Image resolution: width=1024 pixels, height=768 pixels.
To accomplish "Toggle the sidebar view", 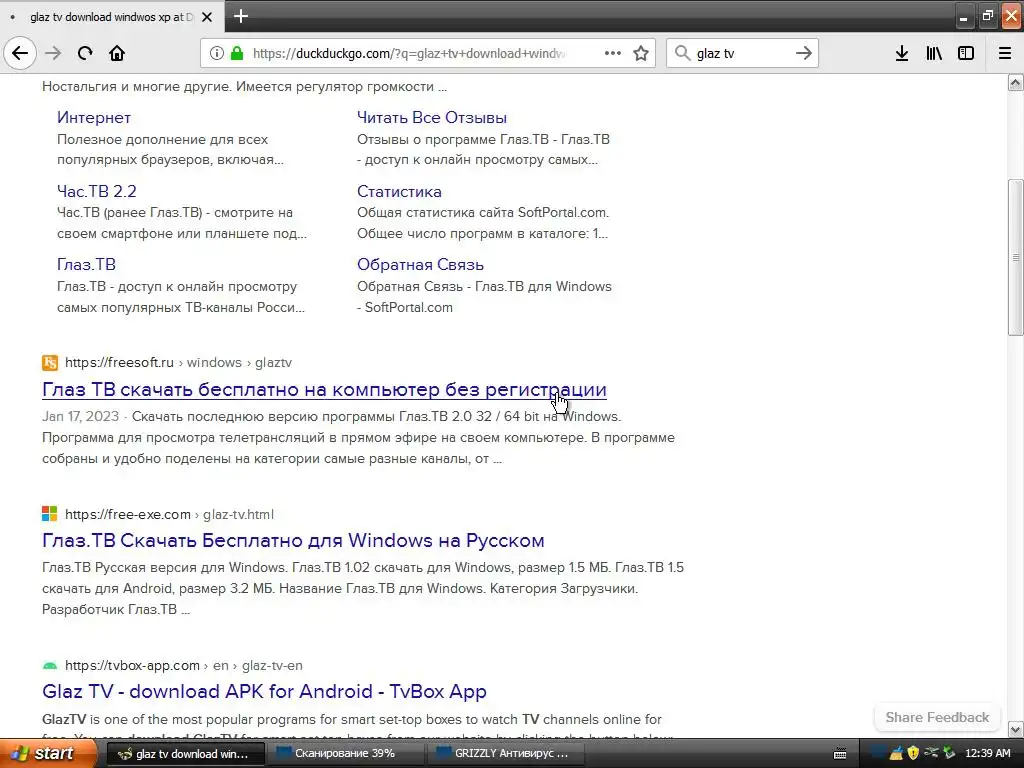I will 966,53.
